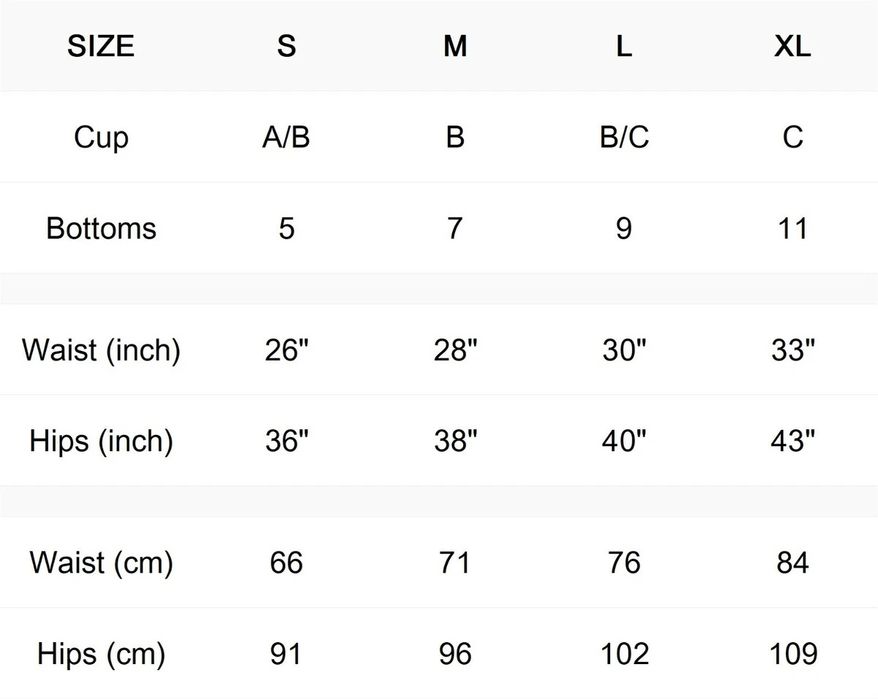This screenshot has height=699, width=878.
Task: Click the Cup row label
Action: tap(101, 137)
